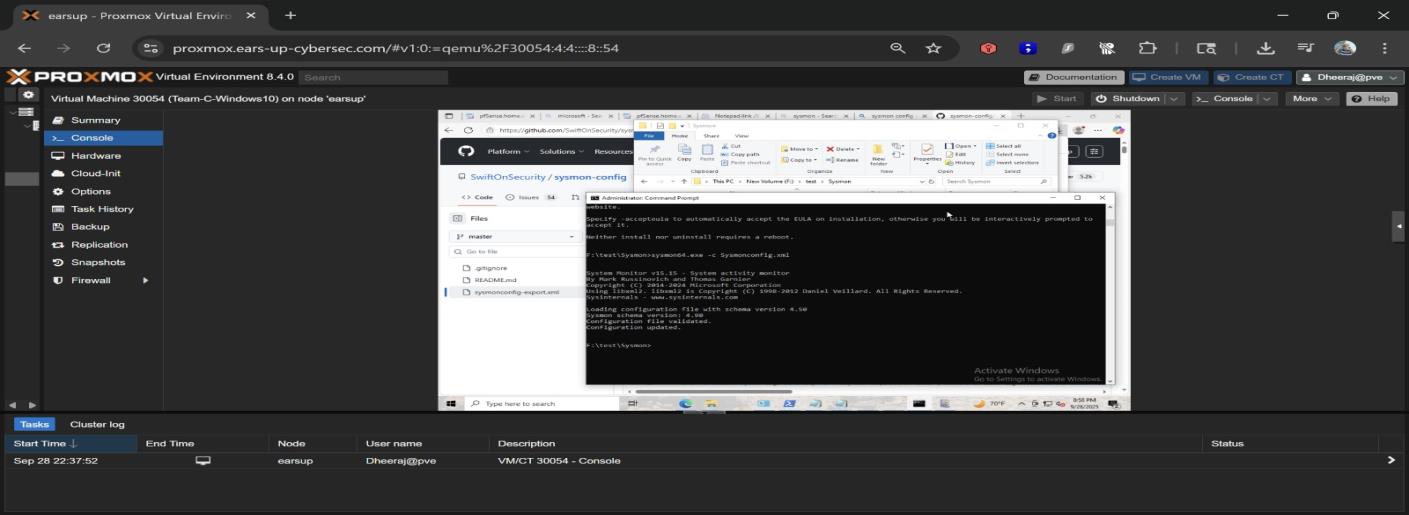Open the Shutdown dropdown arrow
The image size is (1409, 515).
[x=1174, y=98]
